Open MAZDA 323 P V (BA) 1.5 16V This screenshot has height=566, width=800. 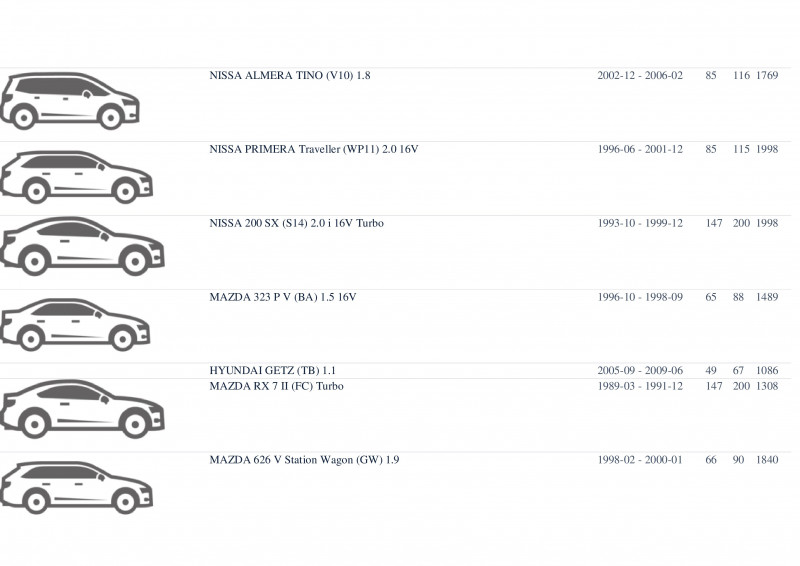[x=283, y=297]
